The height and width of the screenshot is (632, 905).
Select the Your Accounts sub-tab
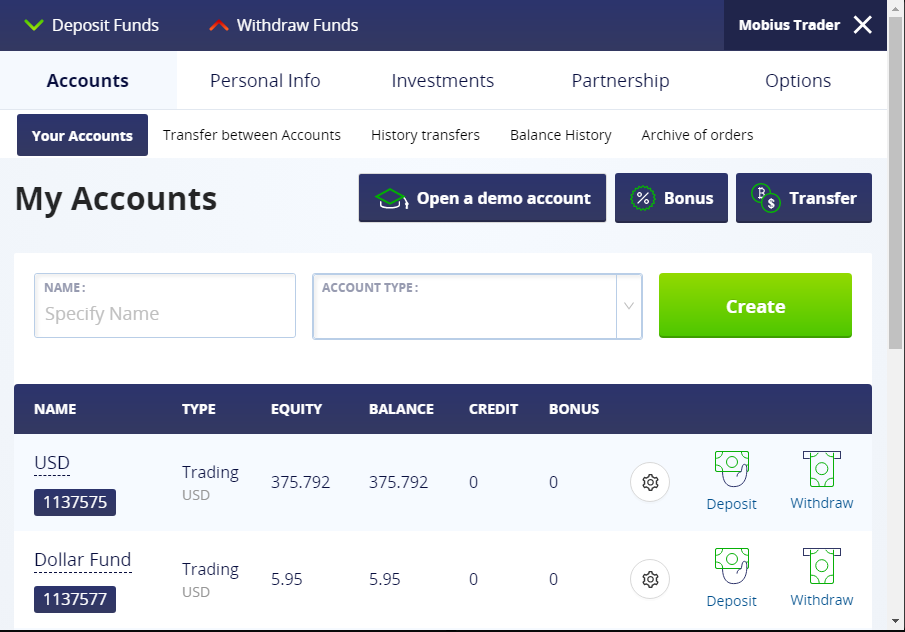(83, 135)
